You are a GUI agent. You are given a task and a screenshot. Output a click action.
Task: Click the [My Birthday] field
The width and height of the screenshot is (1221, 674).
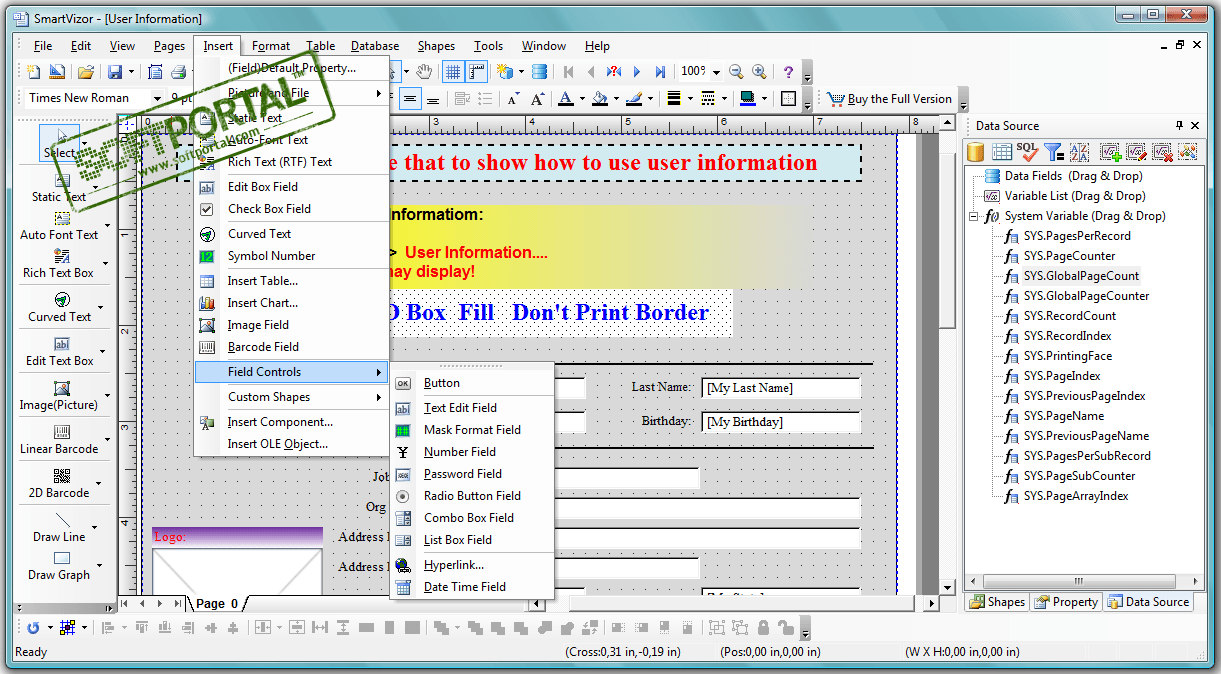[x=781, y=422]
